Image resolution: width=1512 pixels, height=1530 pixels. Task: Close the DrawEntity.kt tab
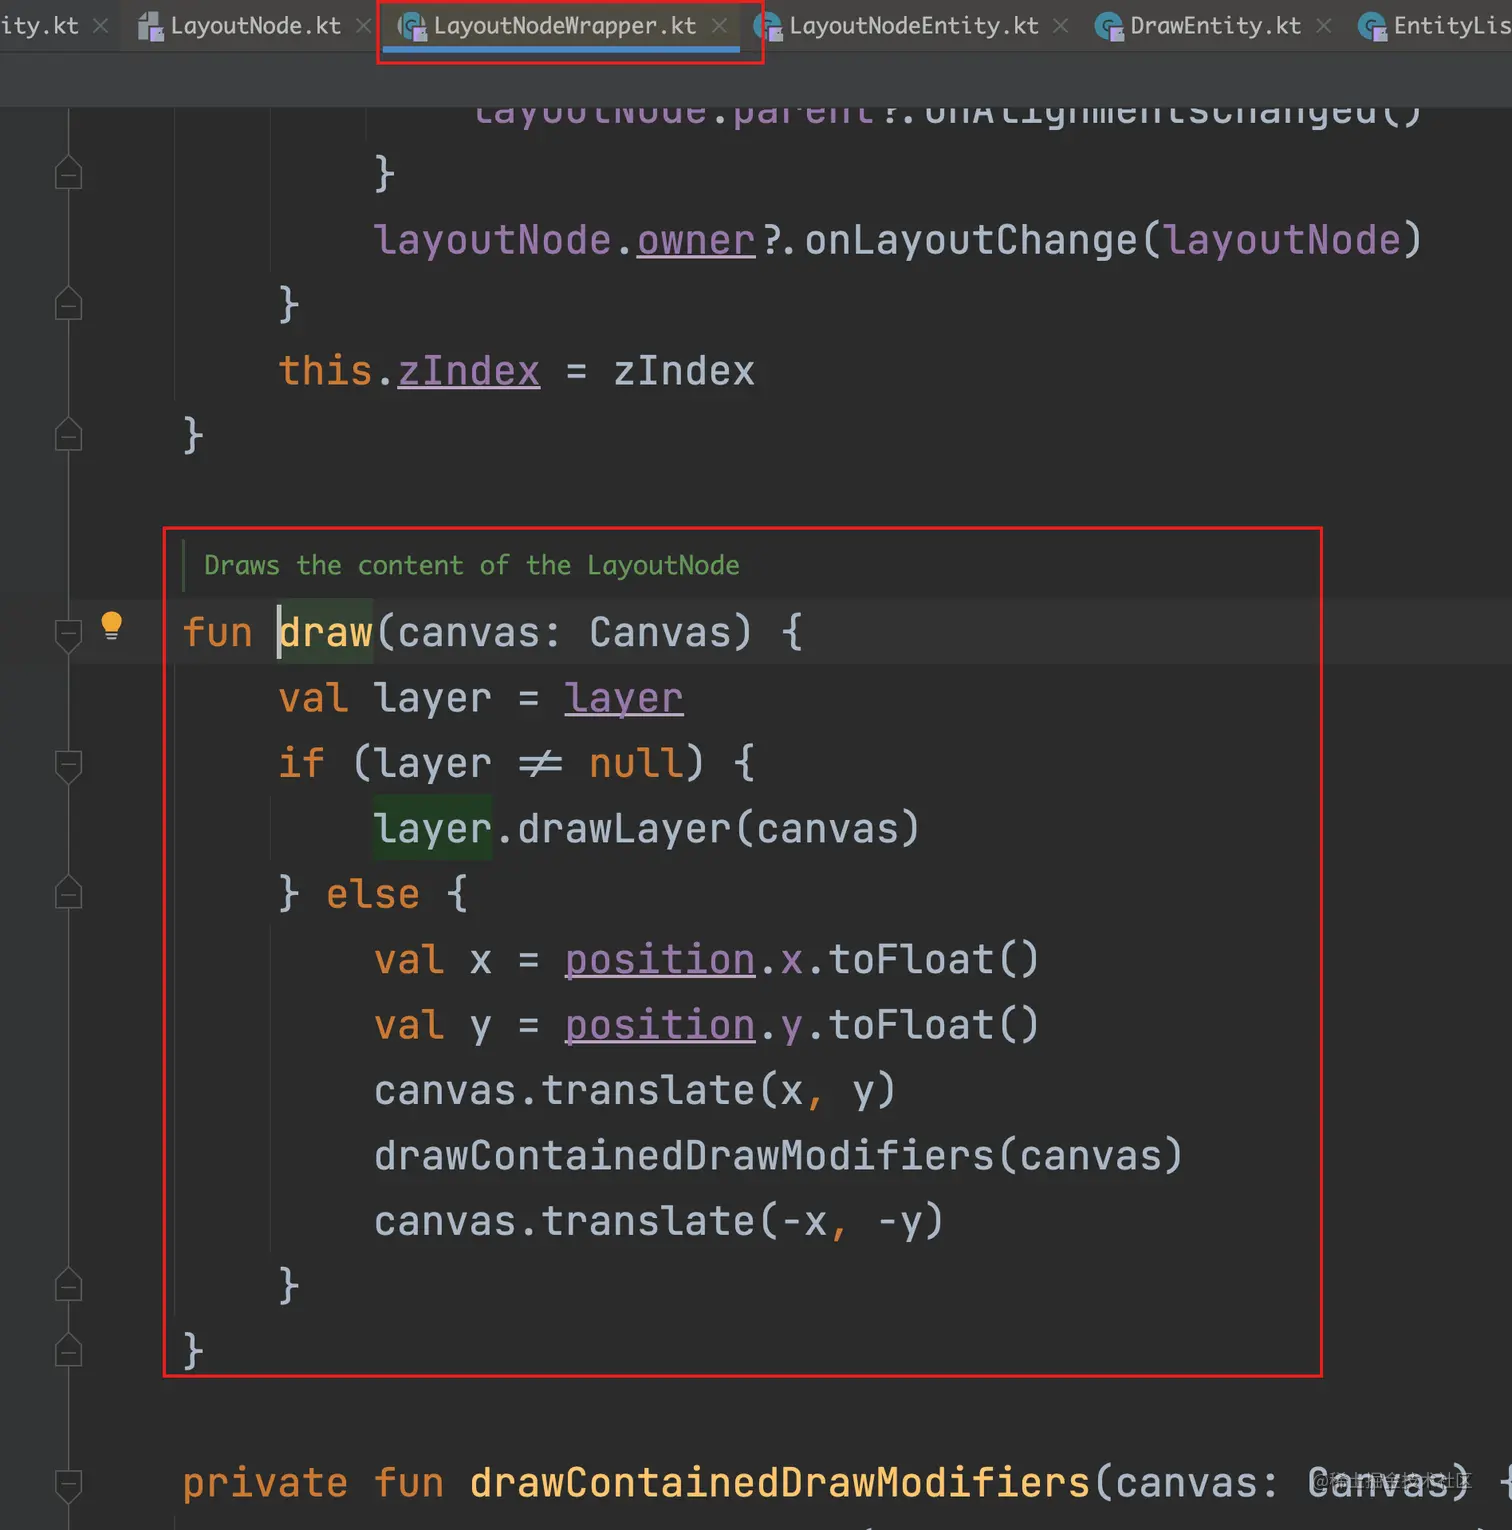coord(1324,26)
